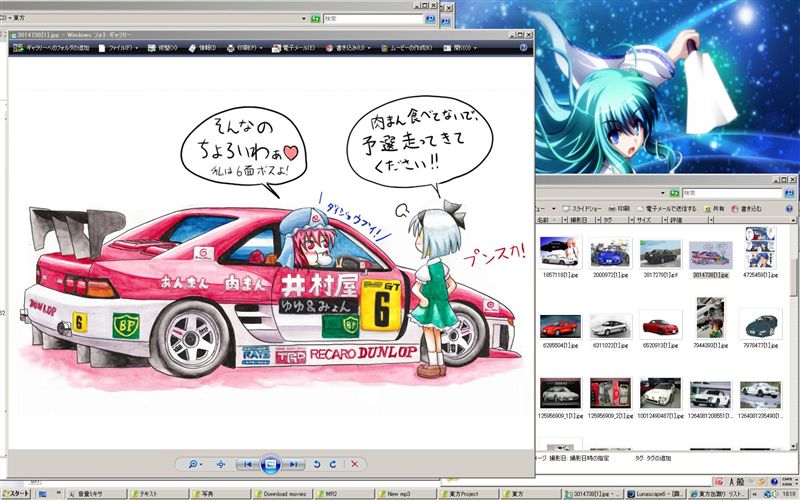
Task: Click 撮影日時の指定 in the details pane
Action: [x=589, y=458]
